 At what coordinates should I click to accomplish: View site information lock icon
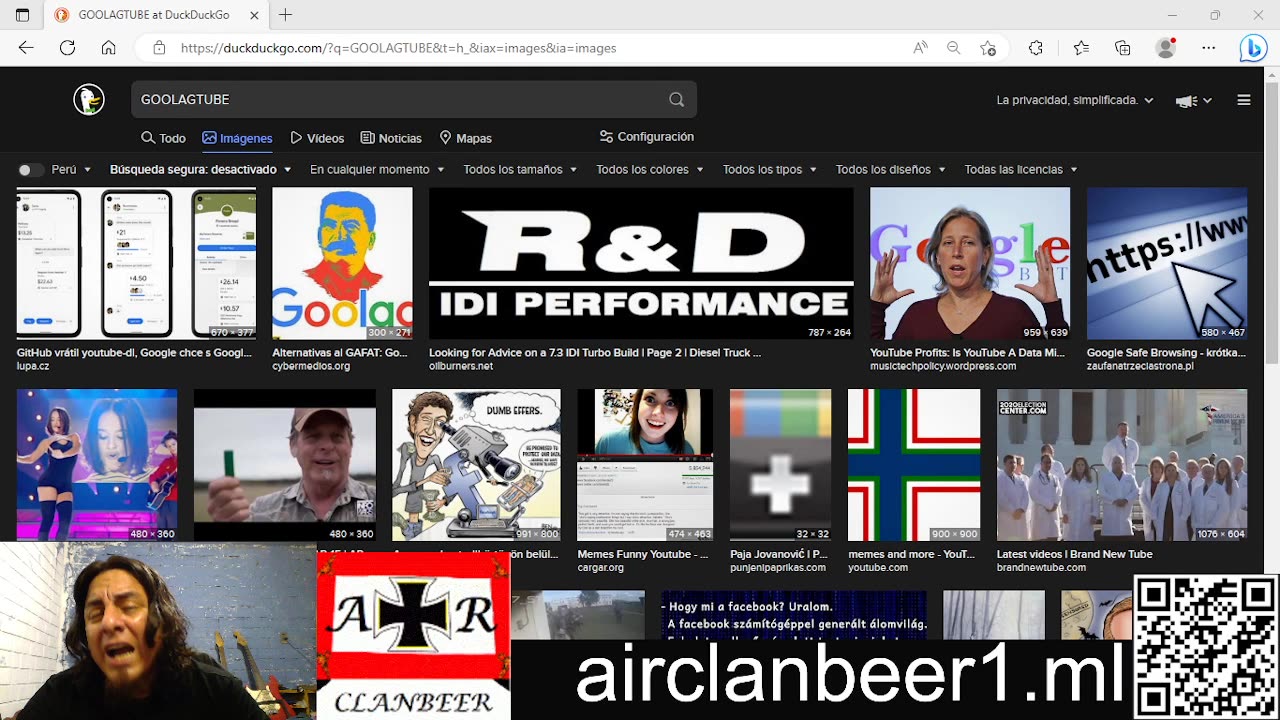coord(159,48)
